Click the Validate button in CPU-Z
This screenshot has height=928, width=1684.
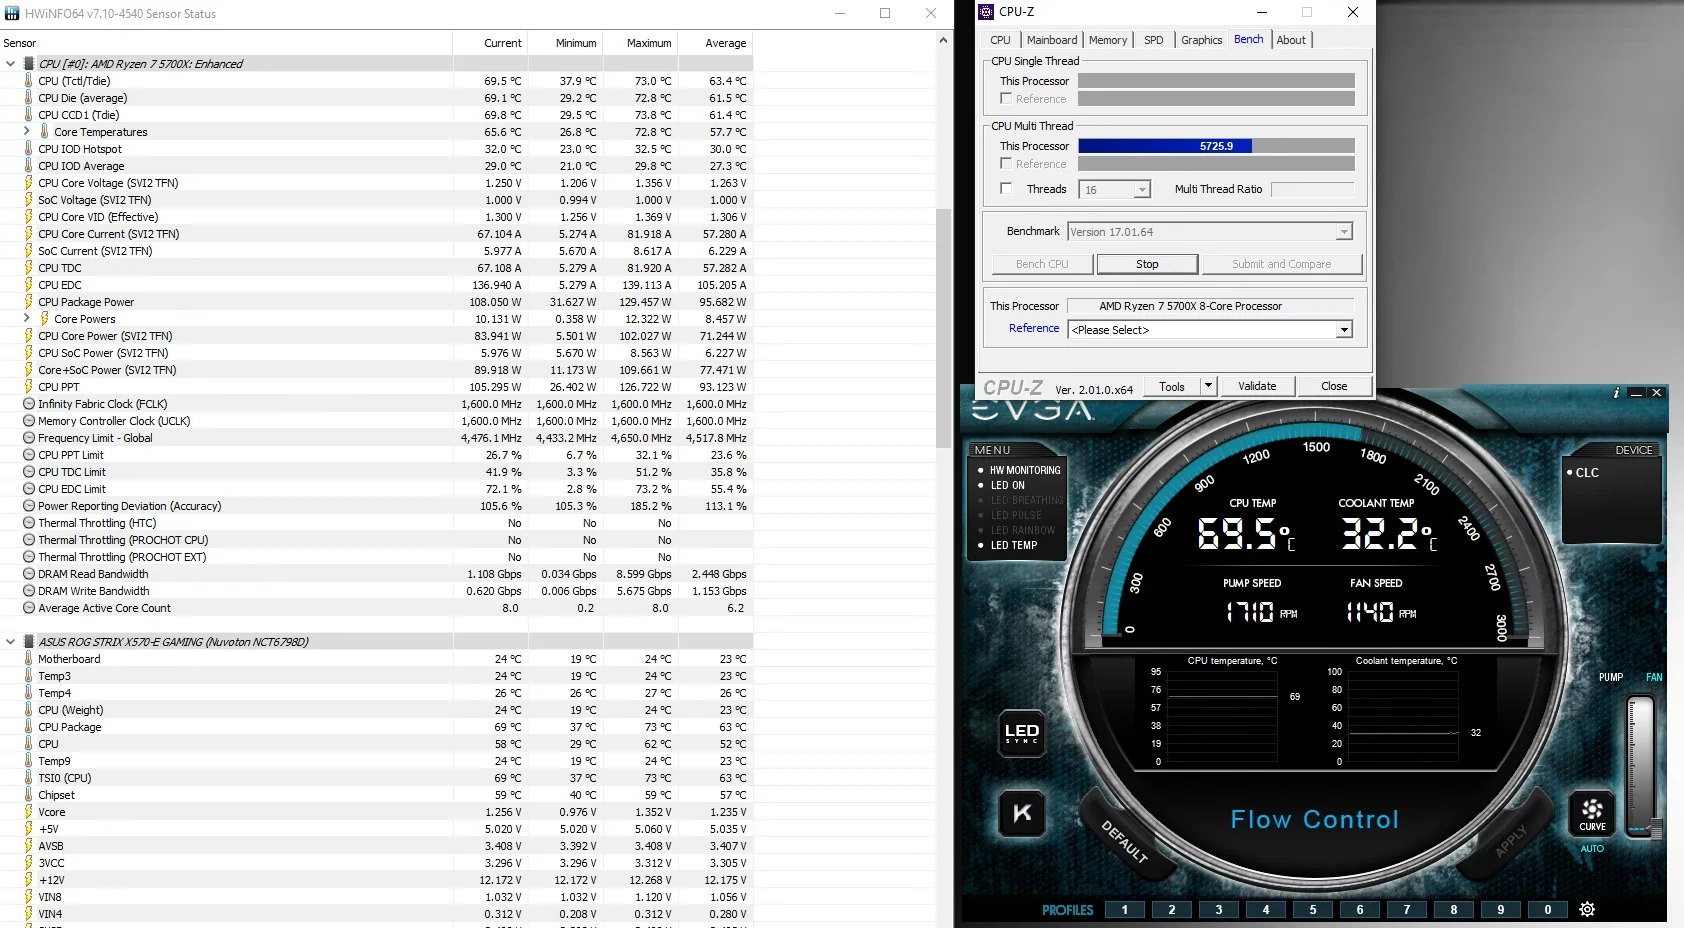[1257, 386]
